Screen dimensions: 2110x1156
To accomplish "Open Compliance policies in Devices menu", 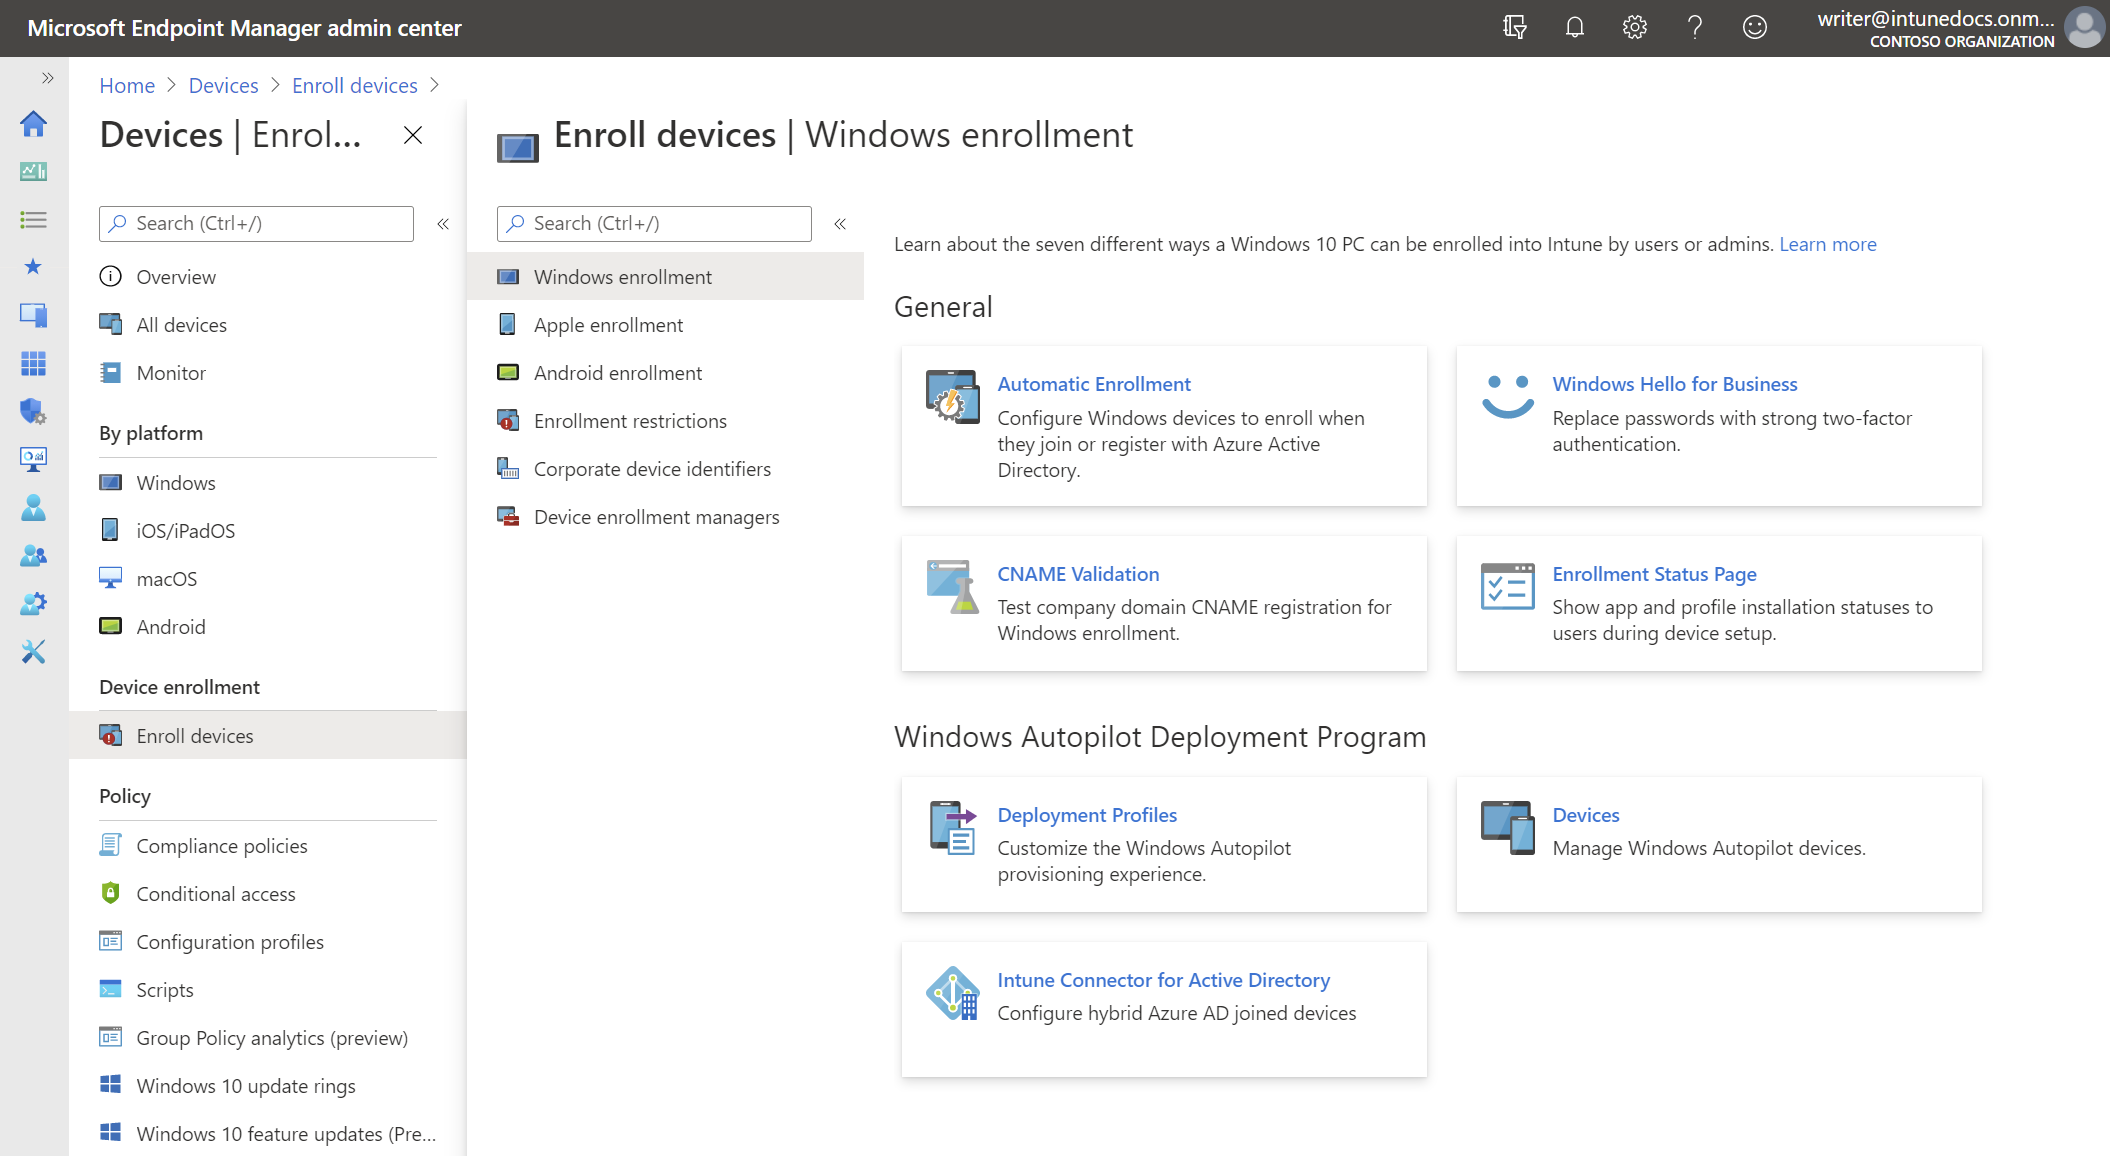I will pyautogui.click(x=221, y=846).
